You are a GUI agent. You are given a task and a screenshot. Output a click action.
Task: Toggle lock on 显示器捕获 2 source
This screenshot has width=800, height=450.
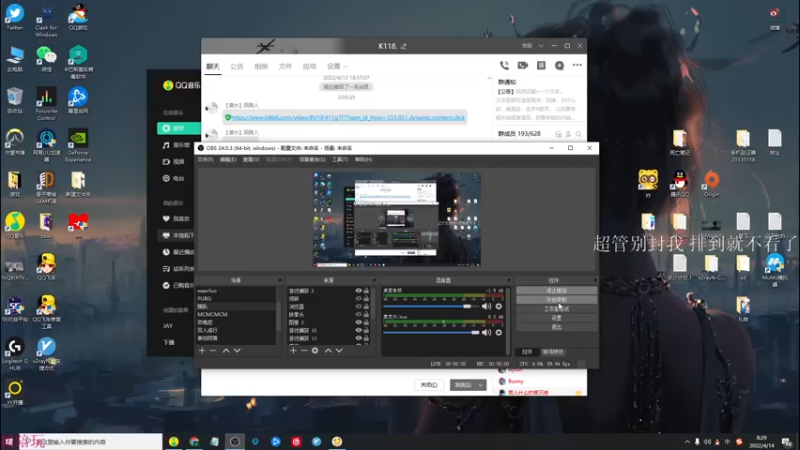tap(366, 291)
